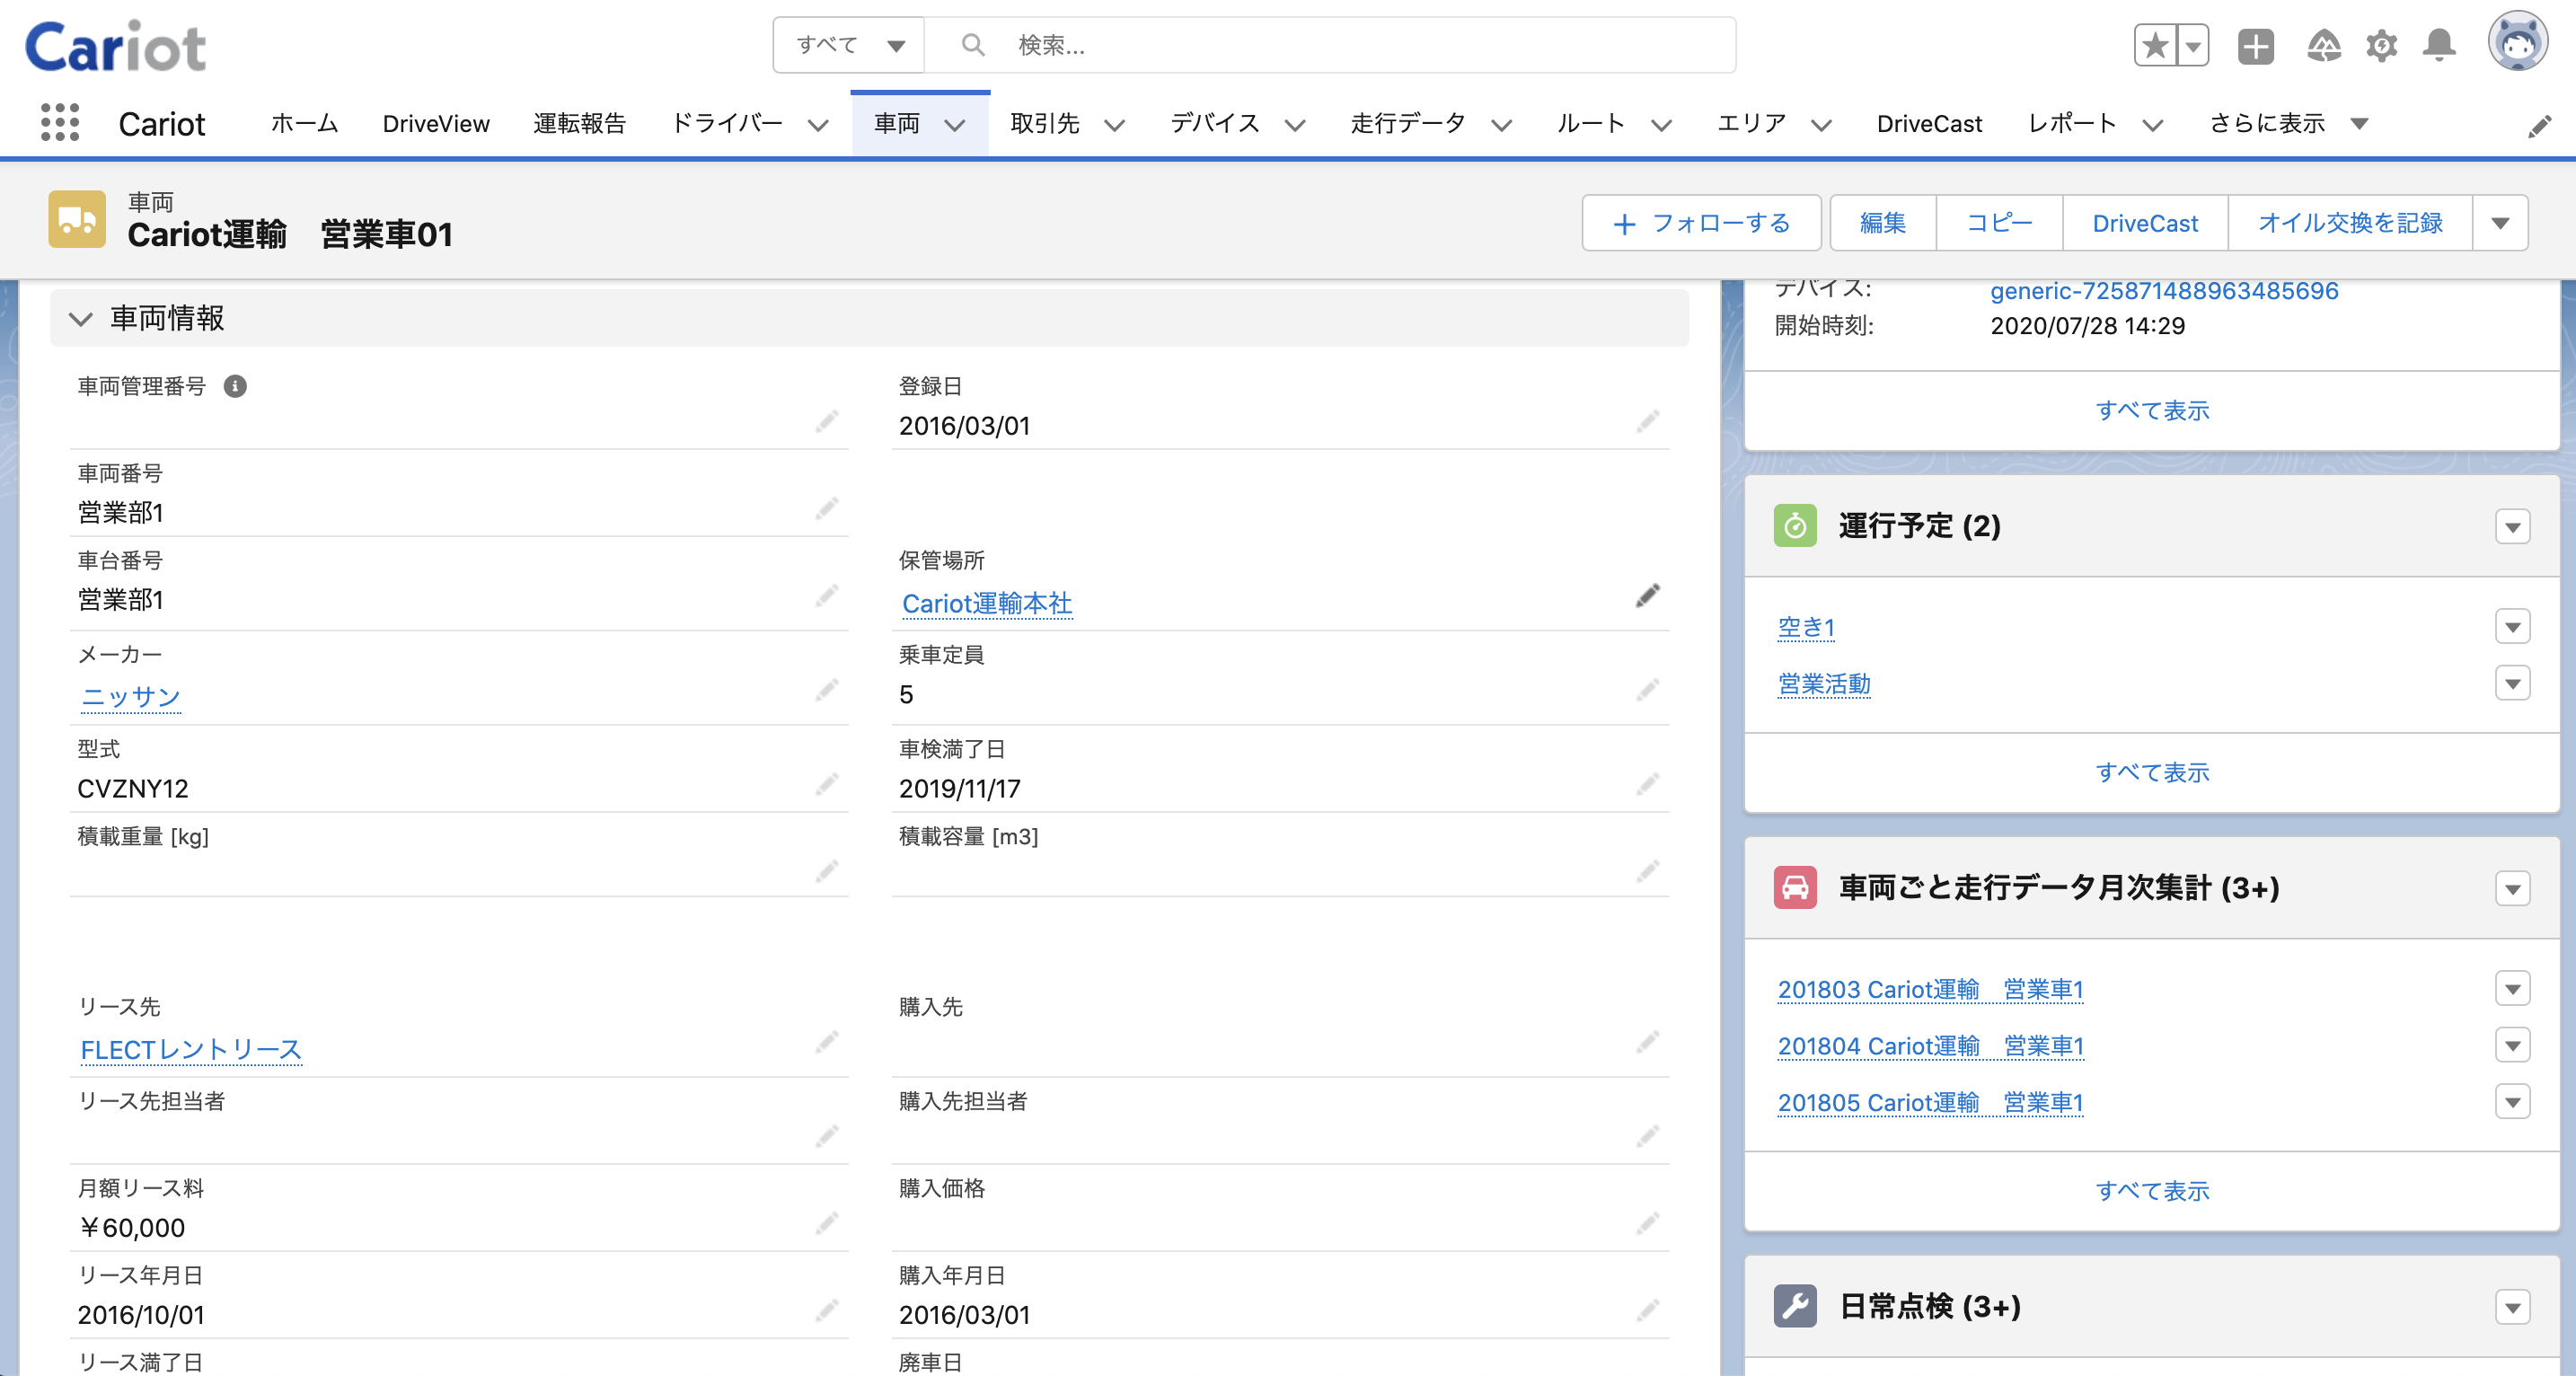
Task: Switch to the DriveView tab
Action: coord(436,124)
